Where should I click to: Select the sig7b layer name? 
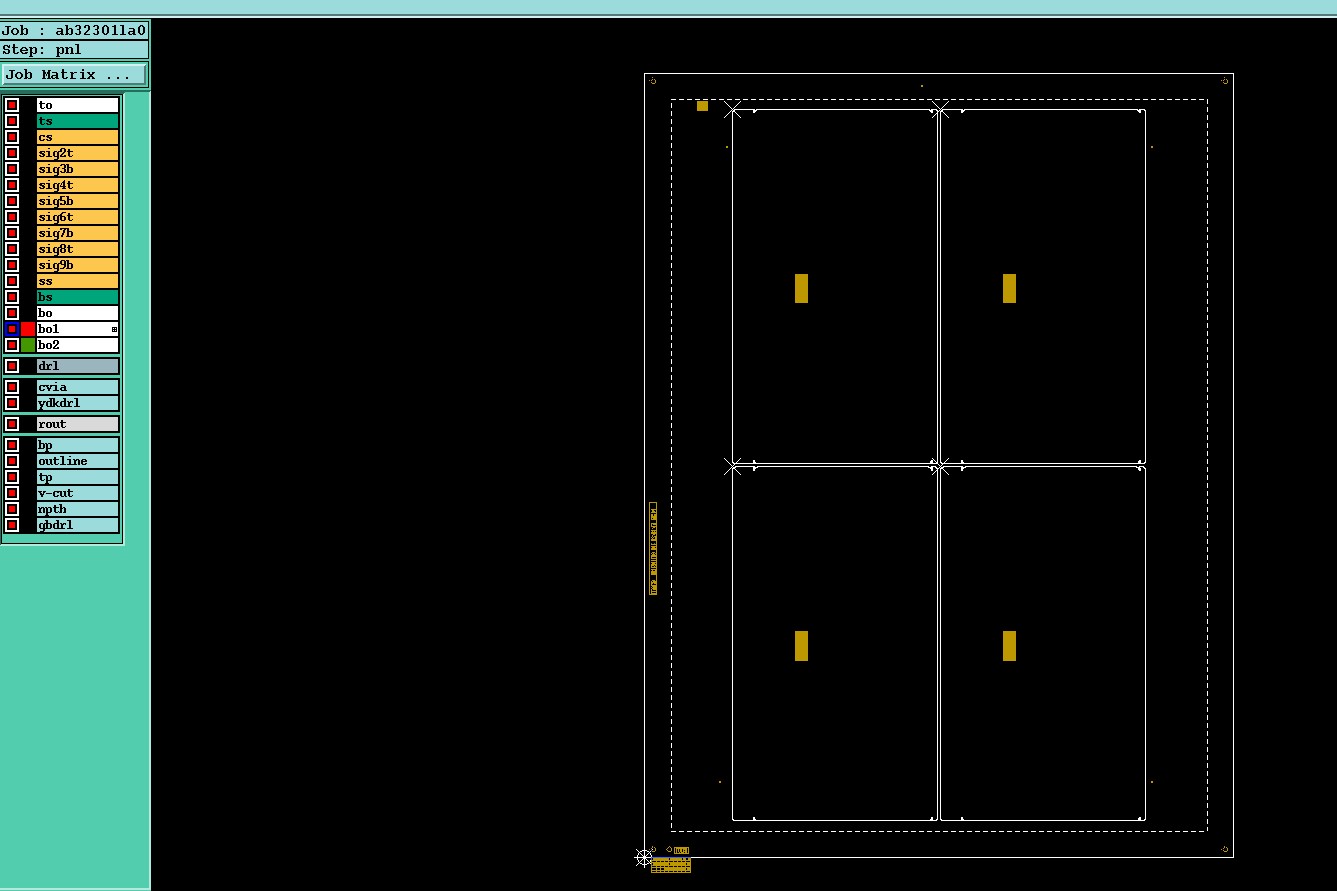pos(78,233)
